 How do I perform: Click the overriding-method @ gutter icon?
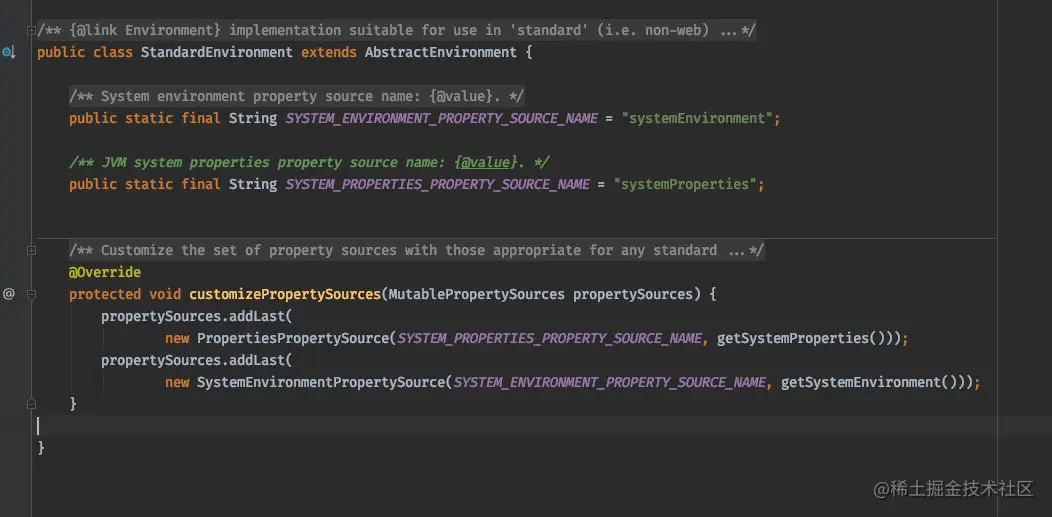tap(8, 294)
